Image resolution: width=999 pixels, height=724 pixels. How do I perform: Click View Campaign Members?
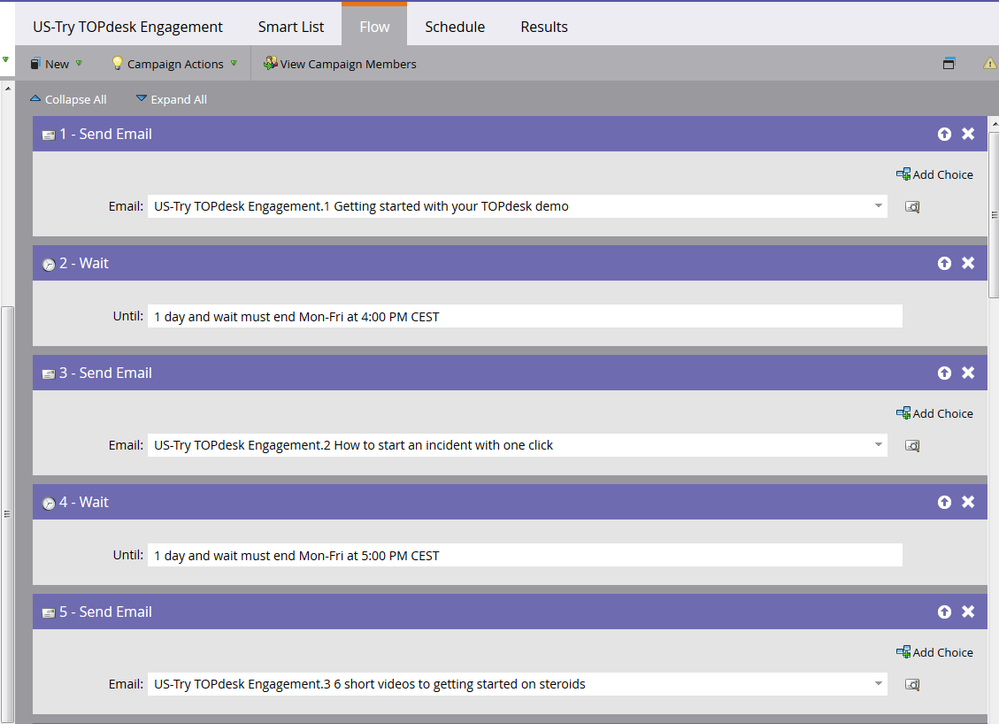point(340,64)
